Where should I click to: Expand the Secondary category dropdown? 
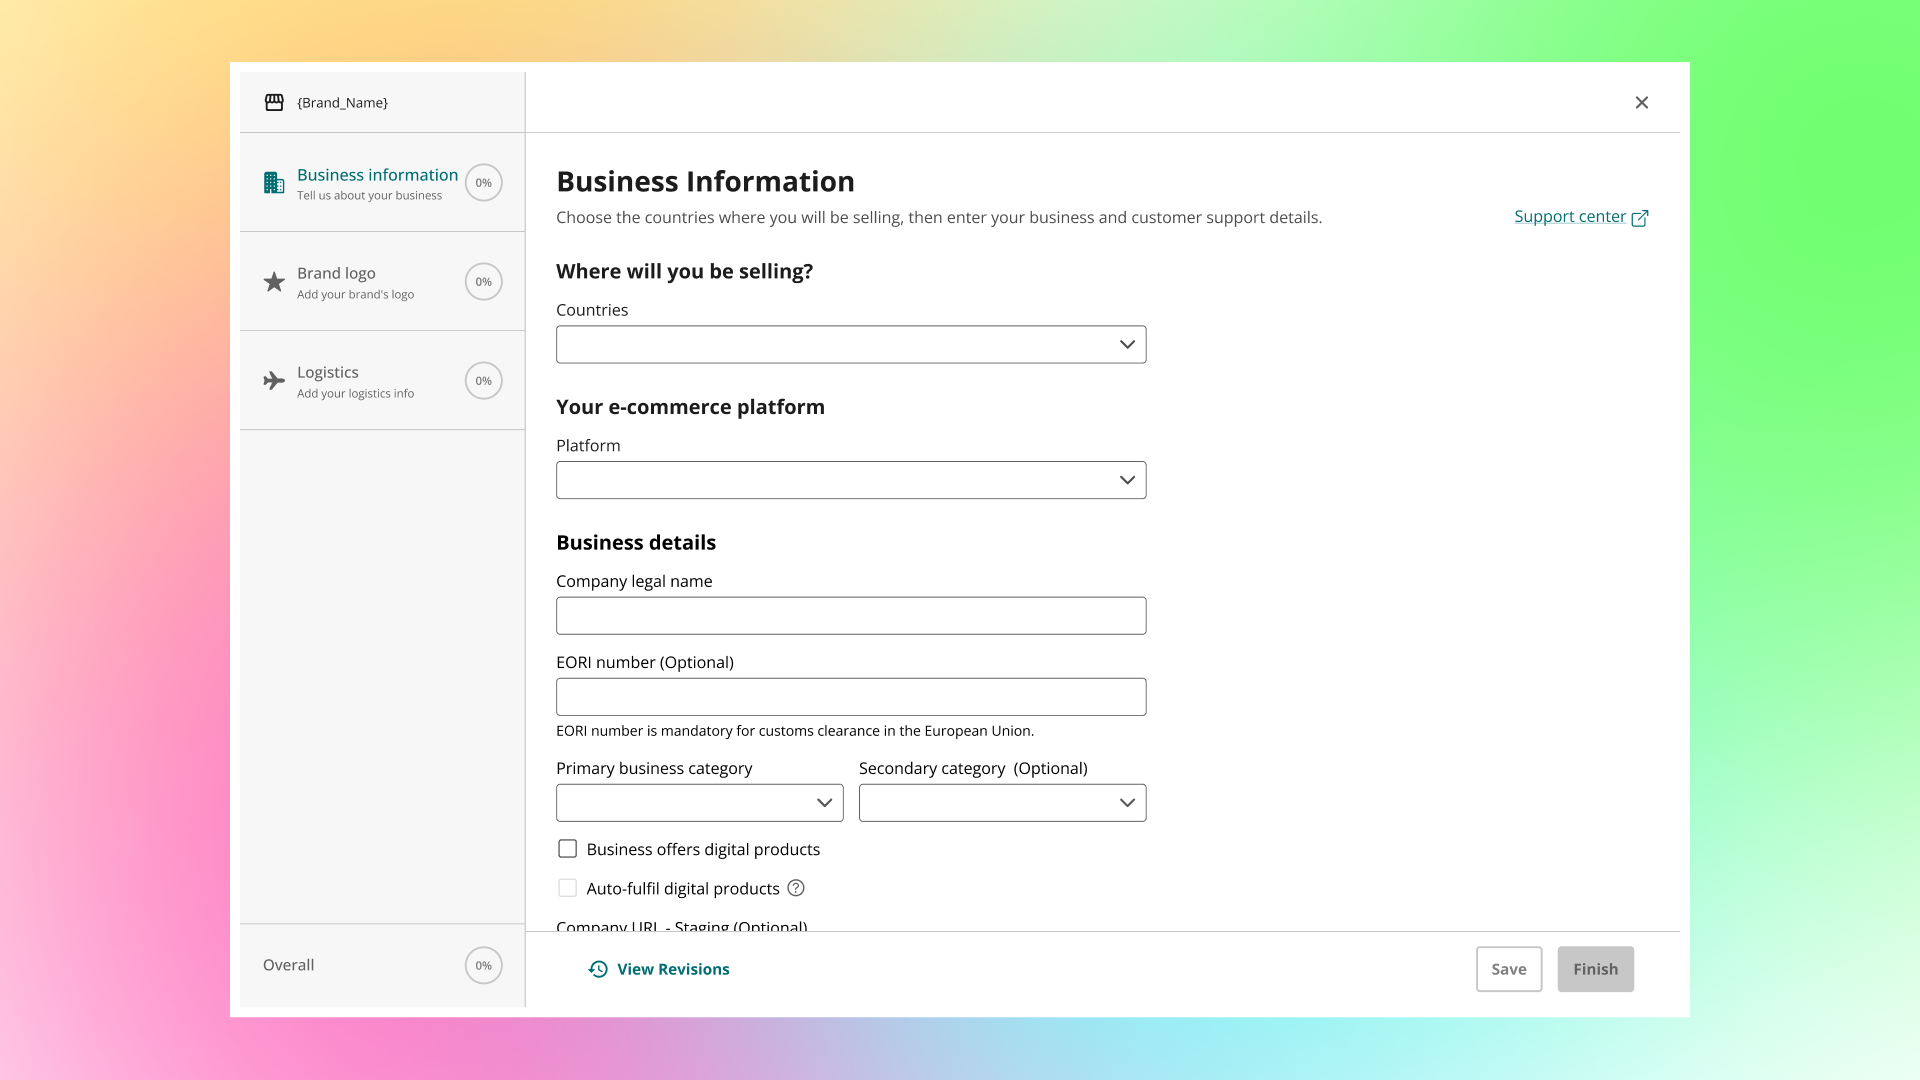point(1002,803)
